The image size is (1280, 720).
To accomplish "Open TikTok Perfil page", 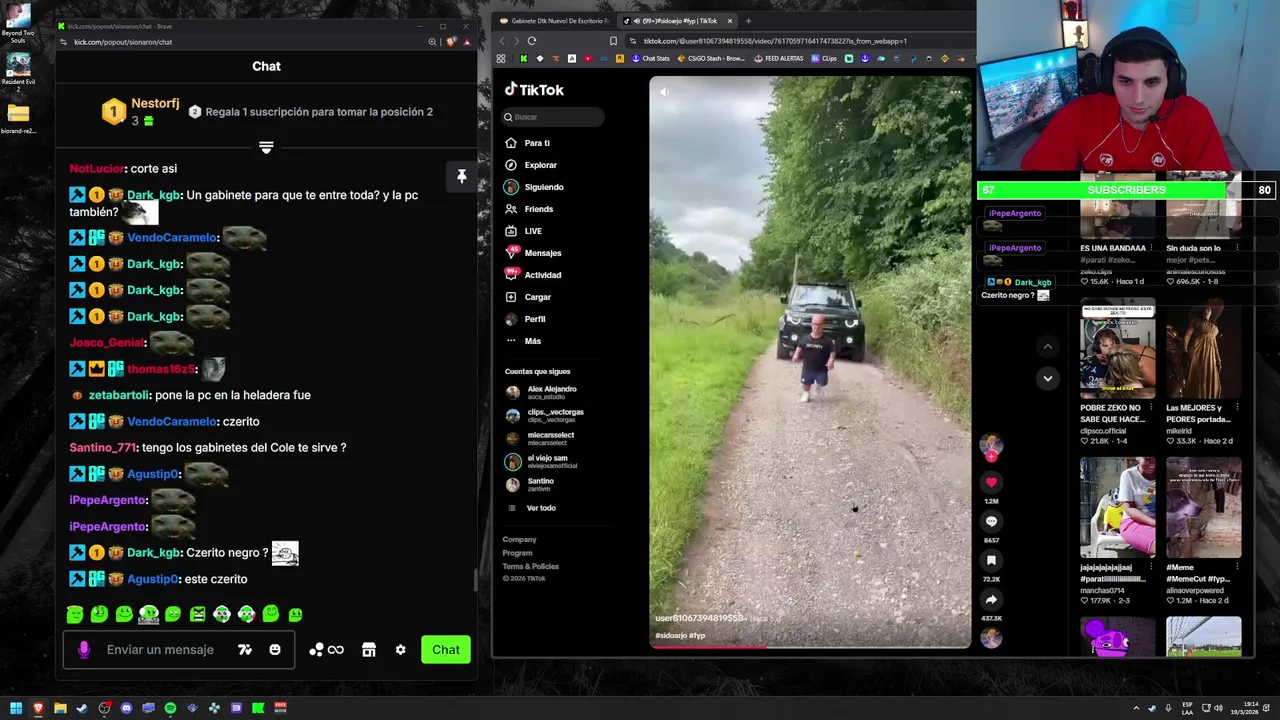I will coord(525,319).
